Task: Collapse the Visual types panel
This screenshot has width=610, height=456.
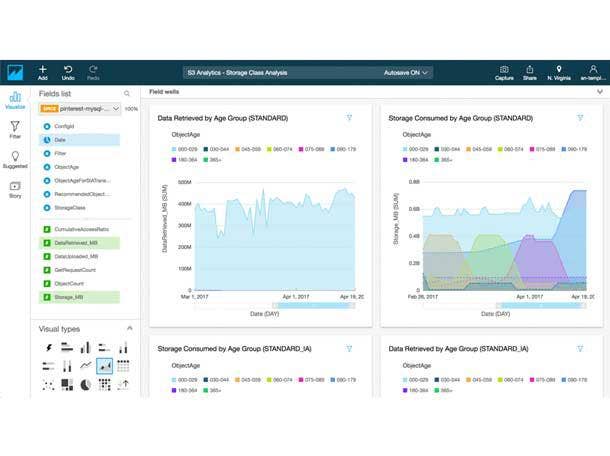Action: 128,329
